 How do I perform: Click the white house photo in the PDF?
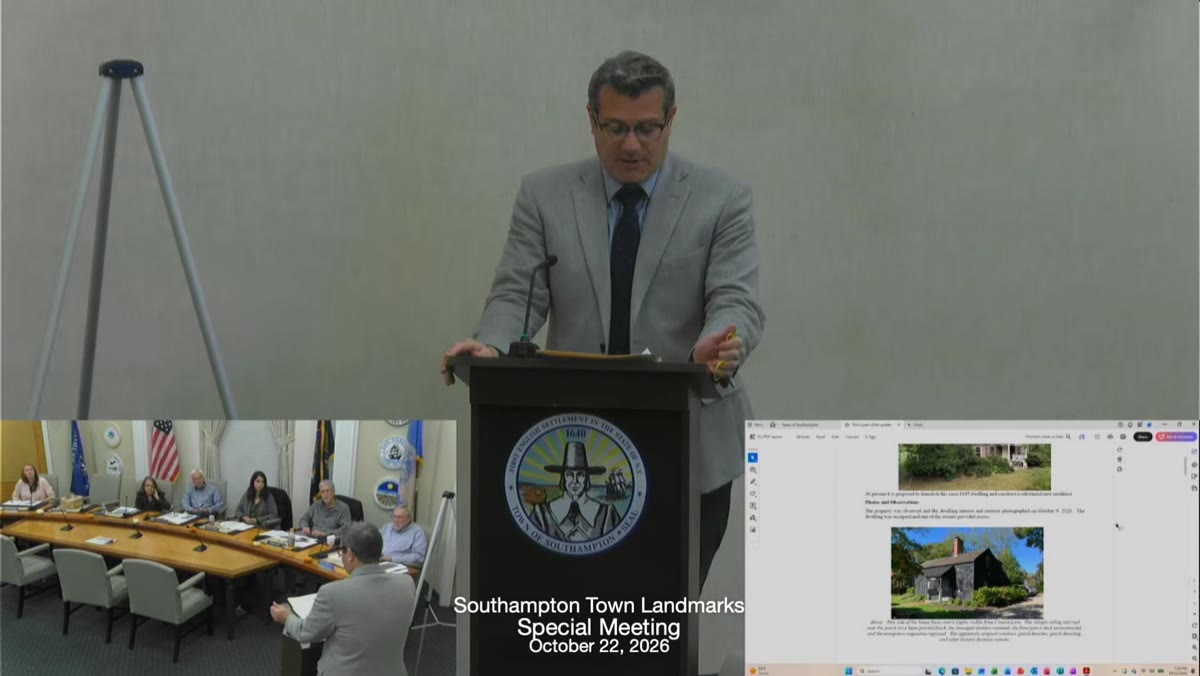975,466
